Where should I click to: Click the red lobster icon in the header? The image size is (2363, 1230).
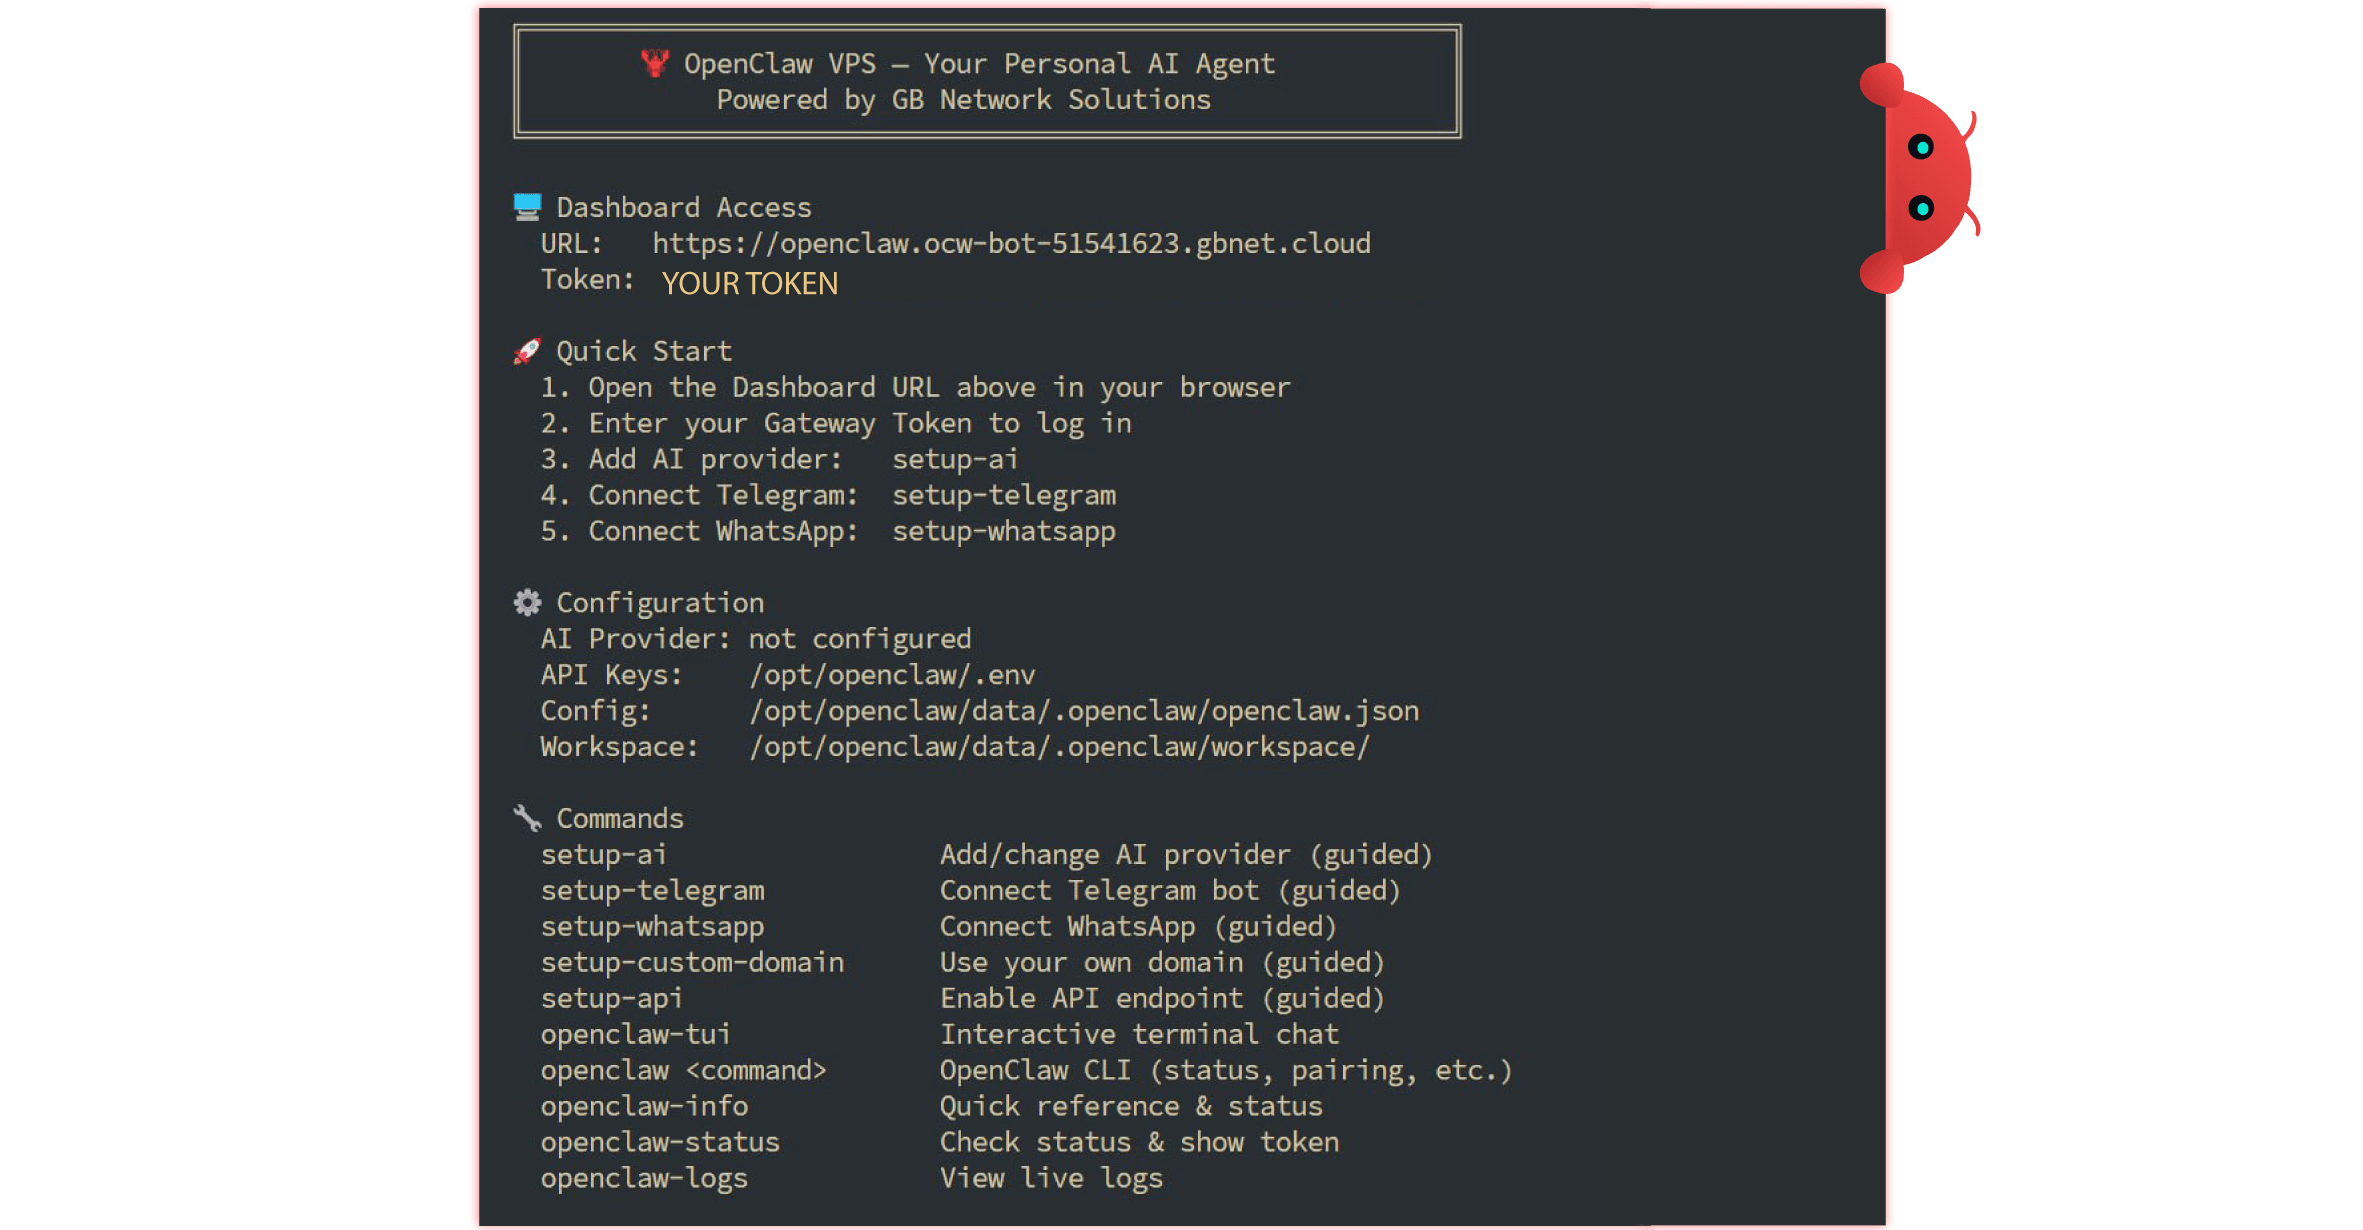(655, 63)
